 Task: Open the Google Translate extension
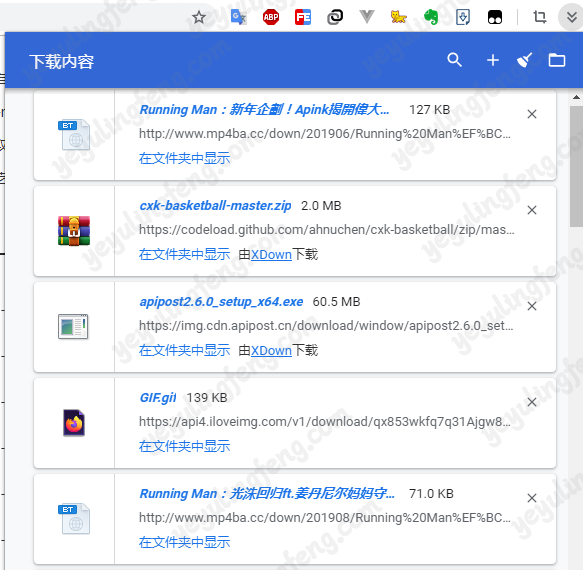point(238,17)
